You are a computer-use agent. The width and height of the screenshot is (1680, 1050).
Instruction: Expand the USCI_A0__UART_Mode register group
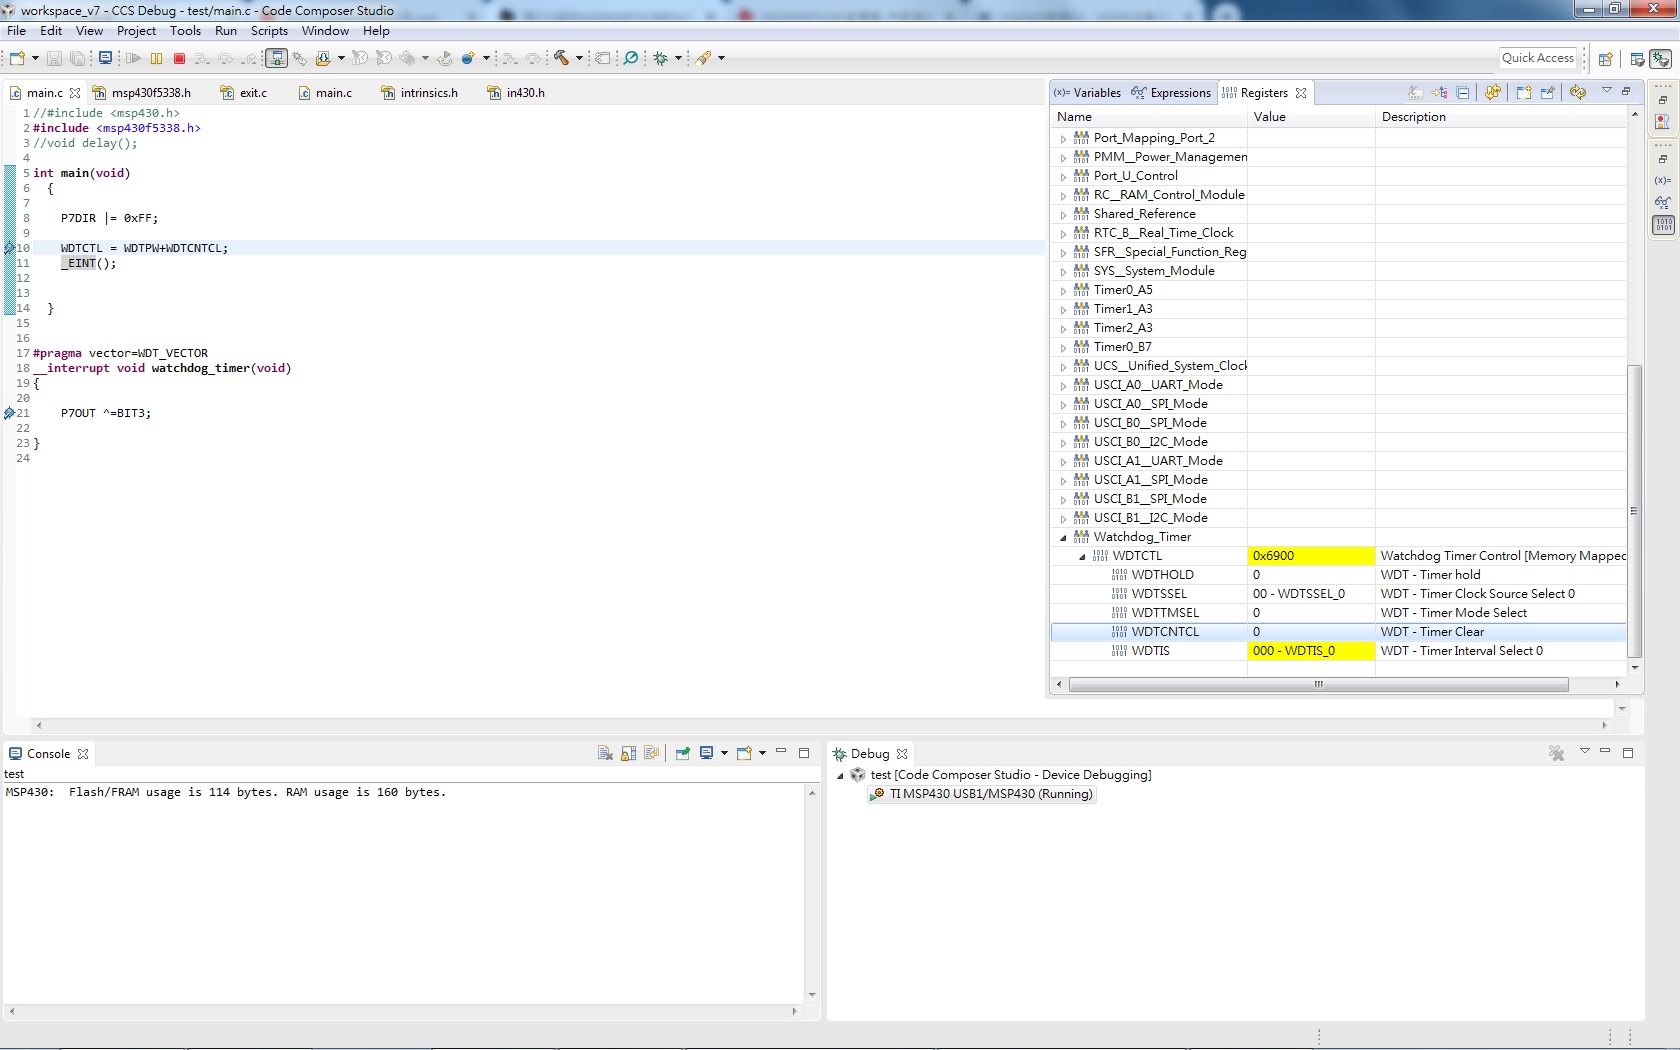(1063, 386)
